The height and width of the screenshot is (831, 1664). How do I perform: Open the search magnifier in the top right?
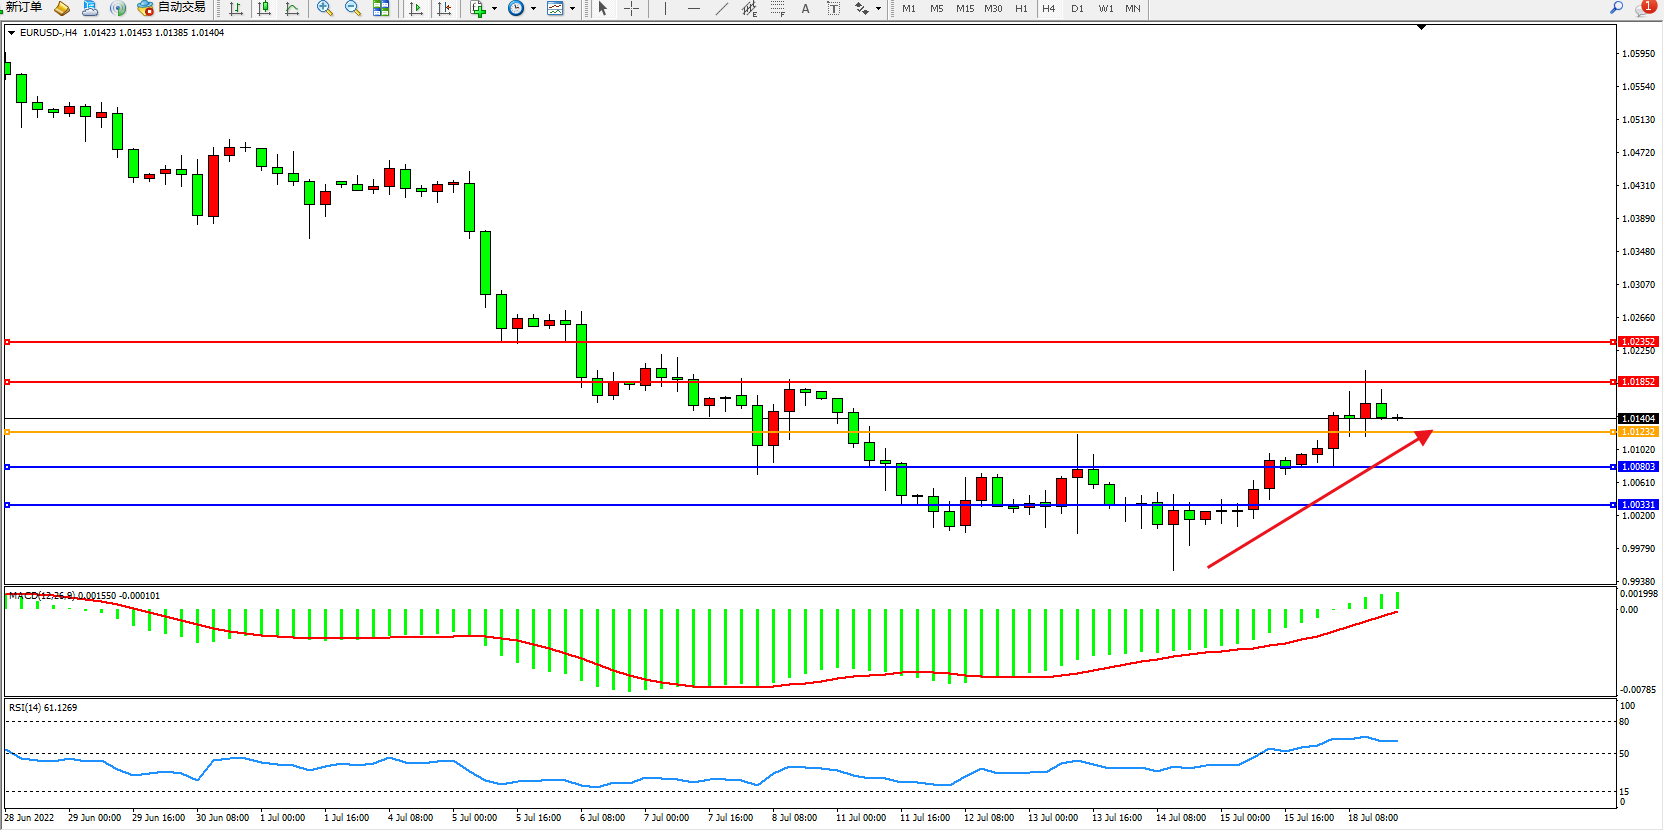pyautogui.click(x=1616, y=8)
